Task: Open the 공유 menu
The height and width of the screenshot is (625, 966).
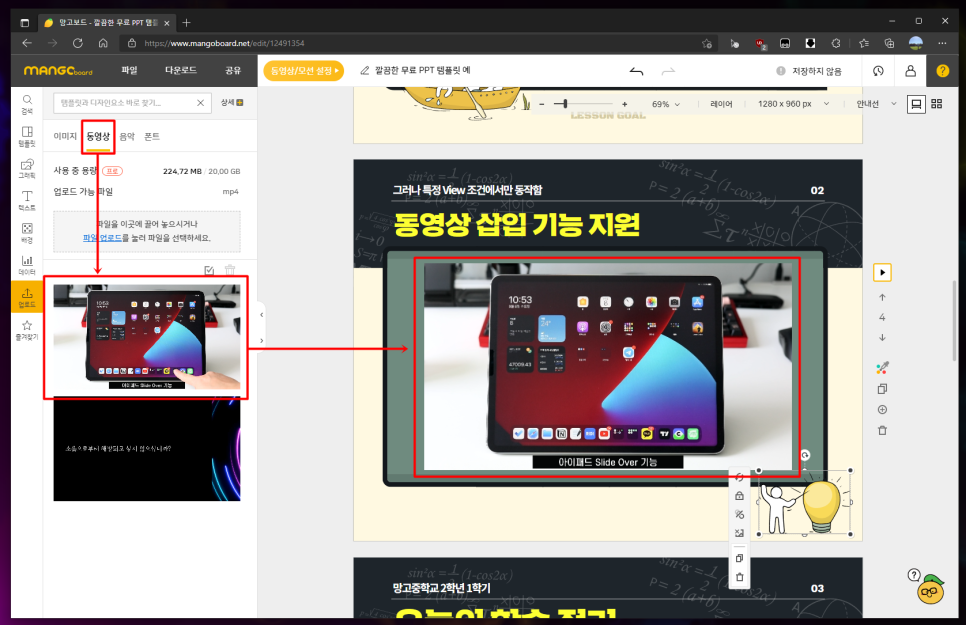Action: (x=233, y=70)
